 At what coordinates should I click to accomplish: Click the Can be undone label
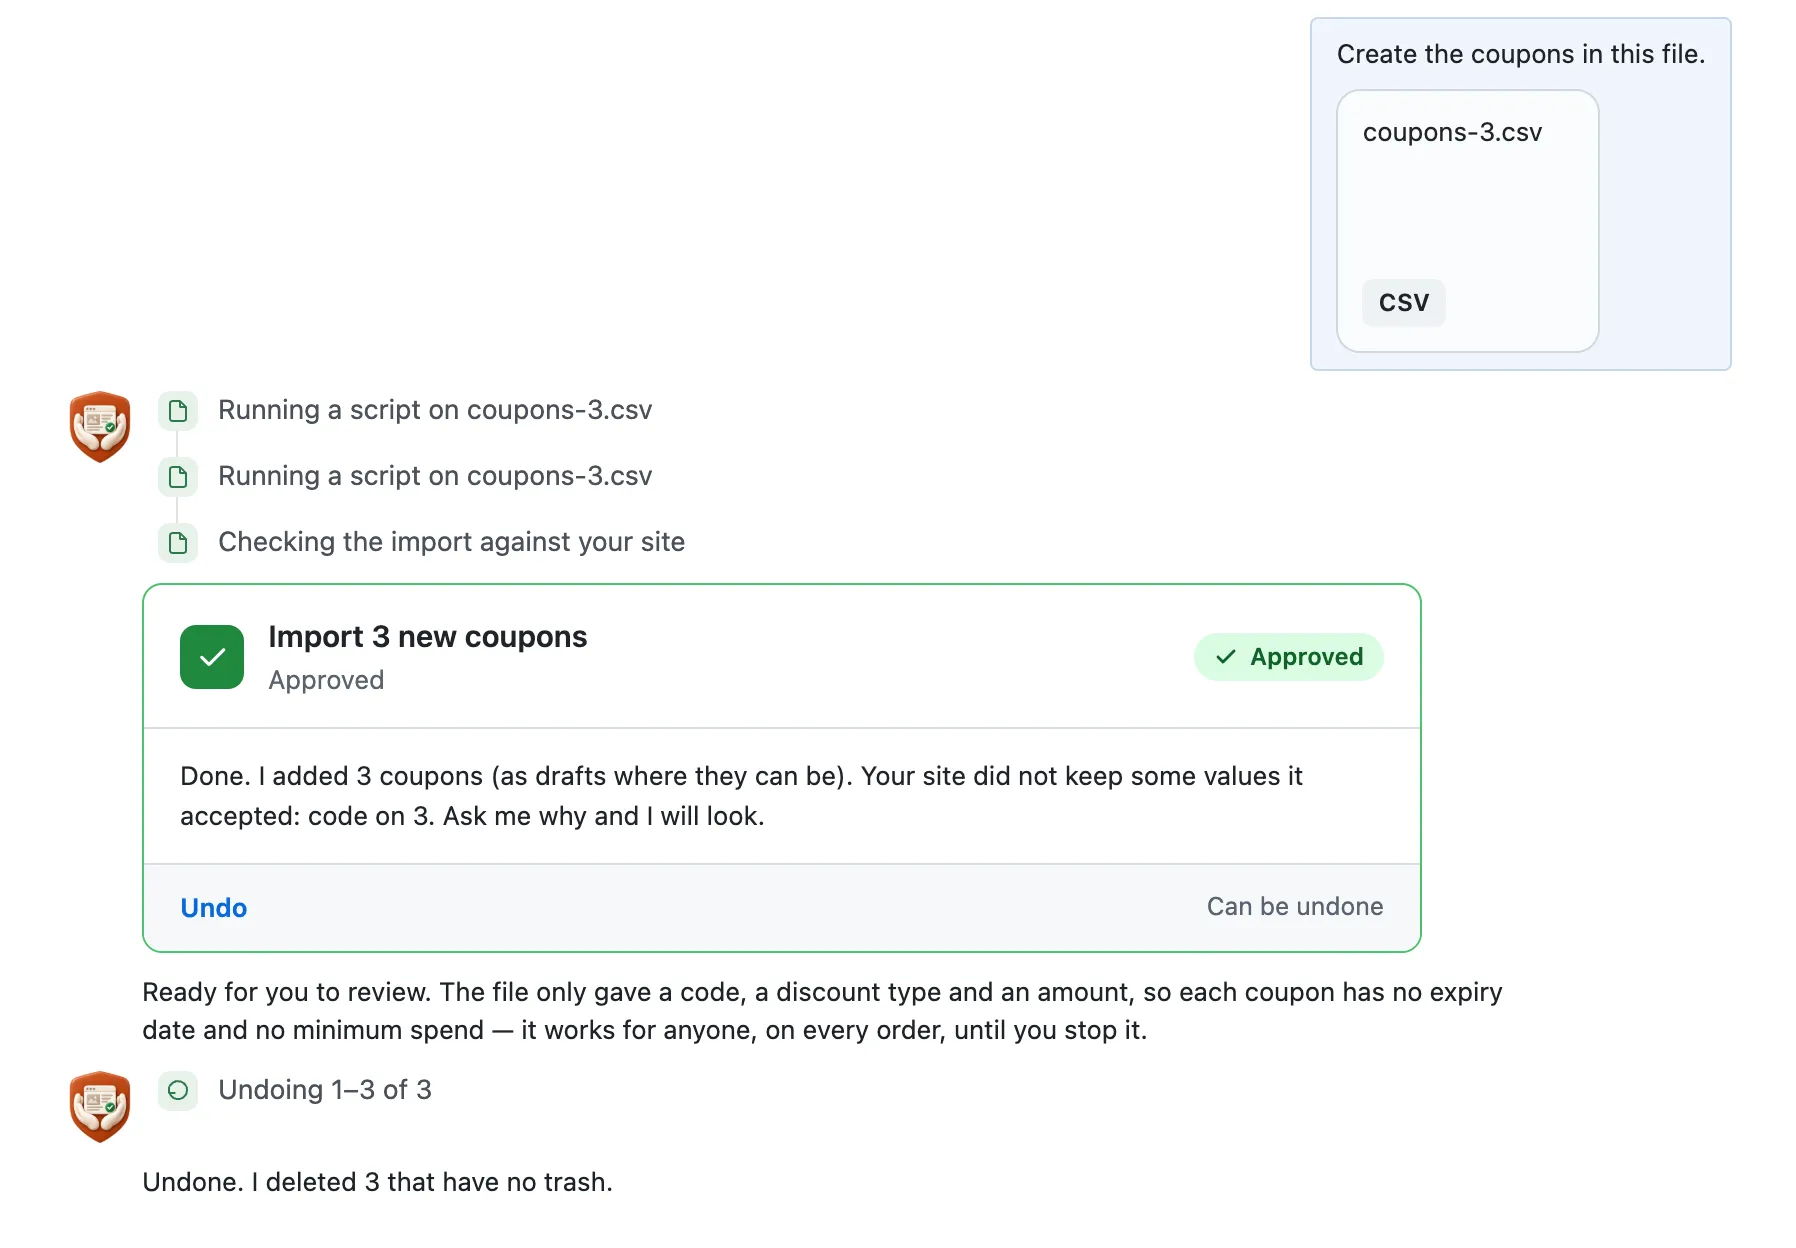[1295, 907]
